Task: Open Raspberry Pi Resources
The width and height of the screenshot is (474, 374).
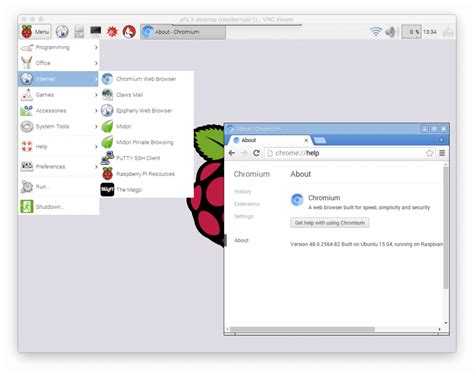Action: pyautogui.click(x=147, y=174)
